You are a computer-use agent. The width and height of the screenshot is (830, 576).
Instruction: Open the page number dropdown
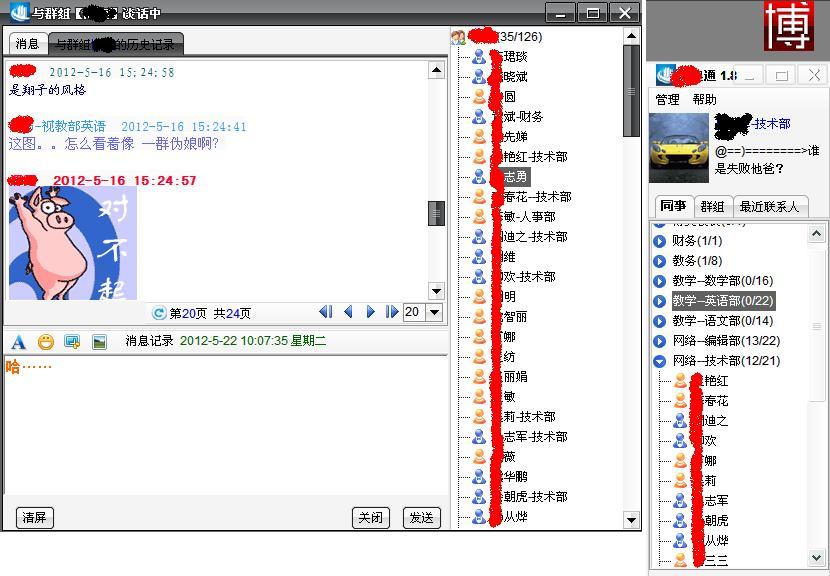(x=434, y=312)
